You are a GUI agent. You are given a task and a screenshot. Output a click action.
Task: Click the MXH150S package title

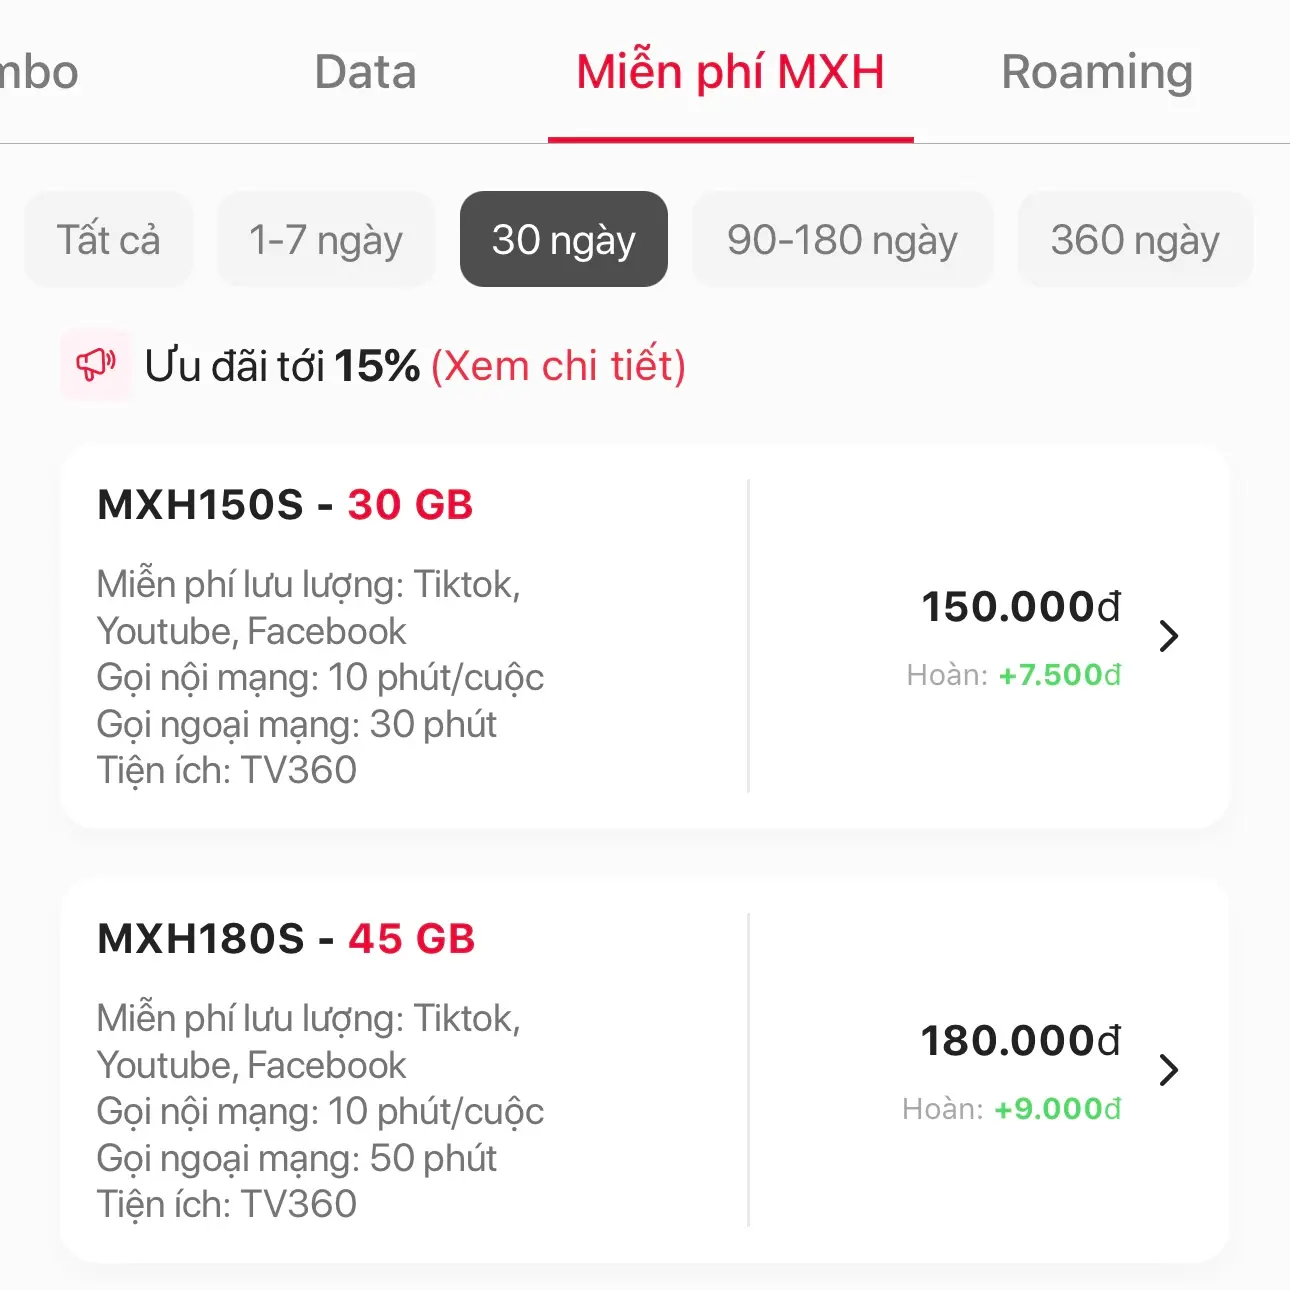285,505
